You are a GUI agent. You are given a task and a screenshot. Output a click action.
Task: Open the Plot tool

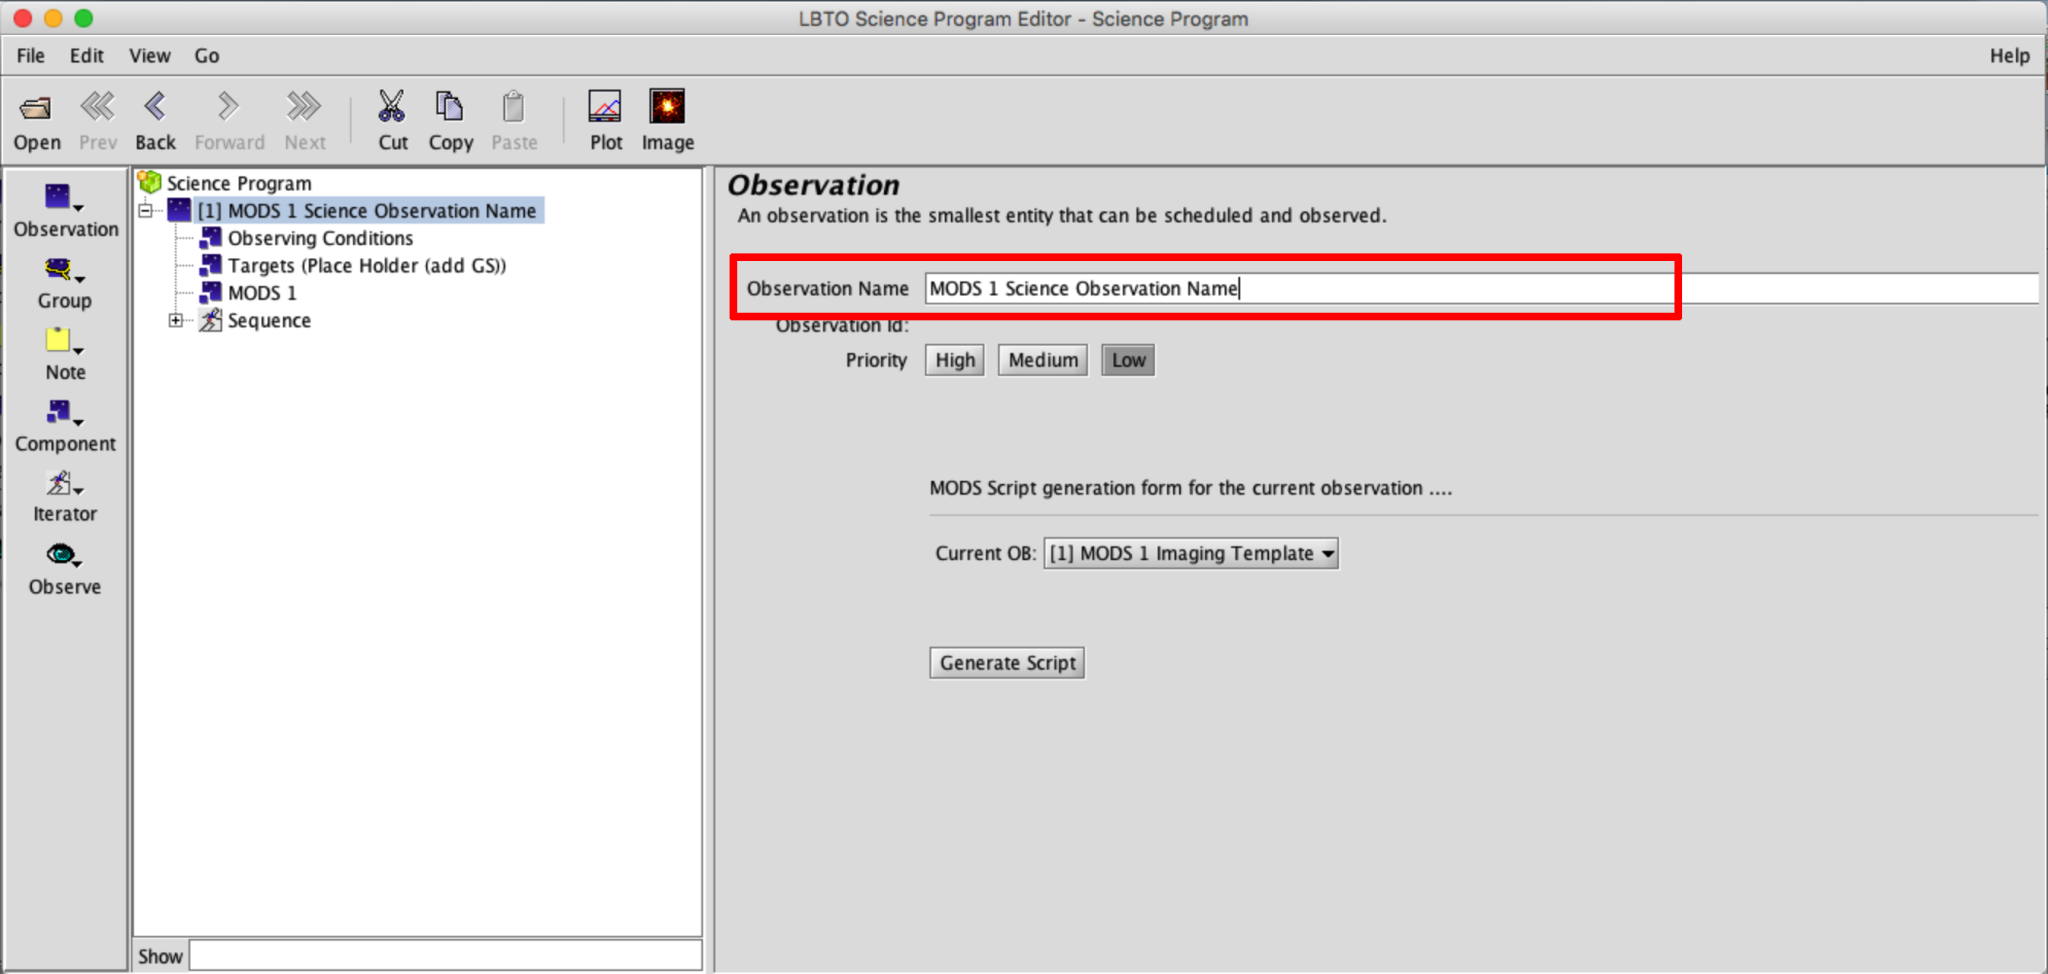coord(605,106)
